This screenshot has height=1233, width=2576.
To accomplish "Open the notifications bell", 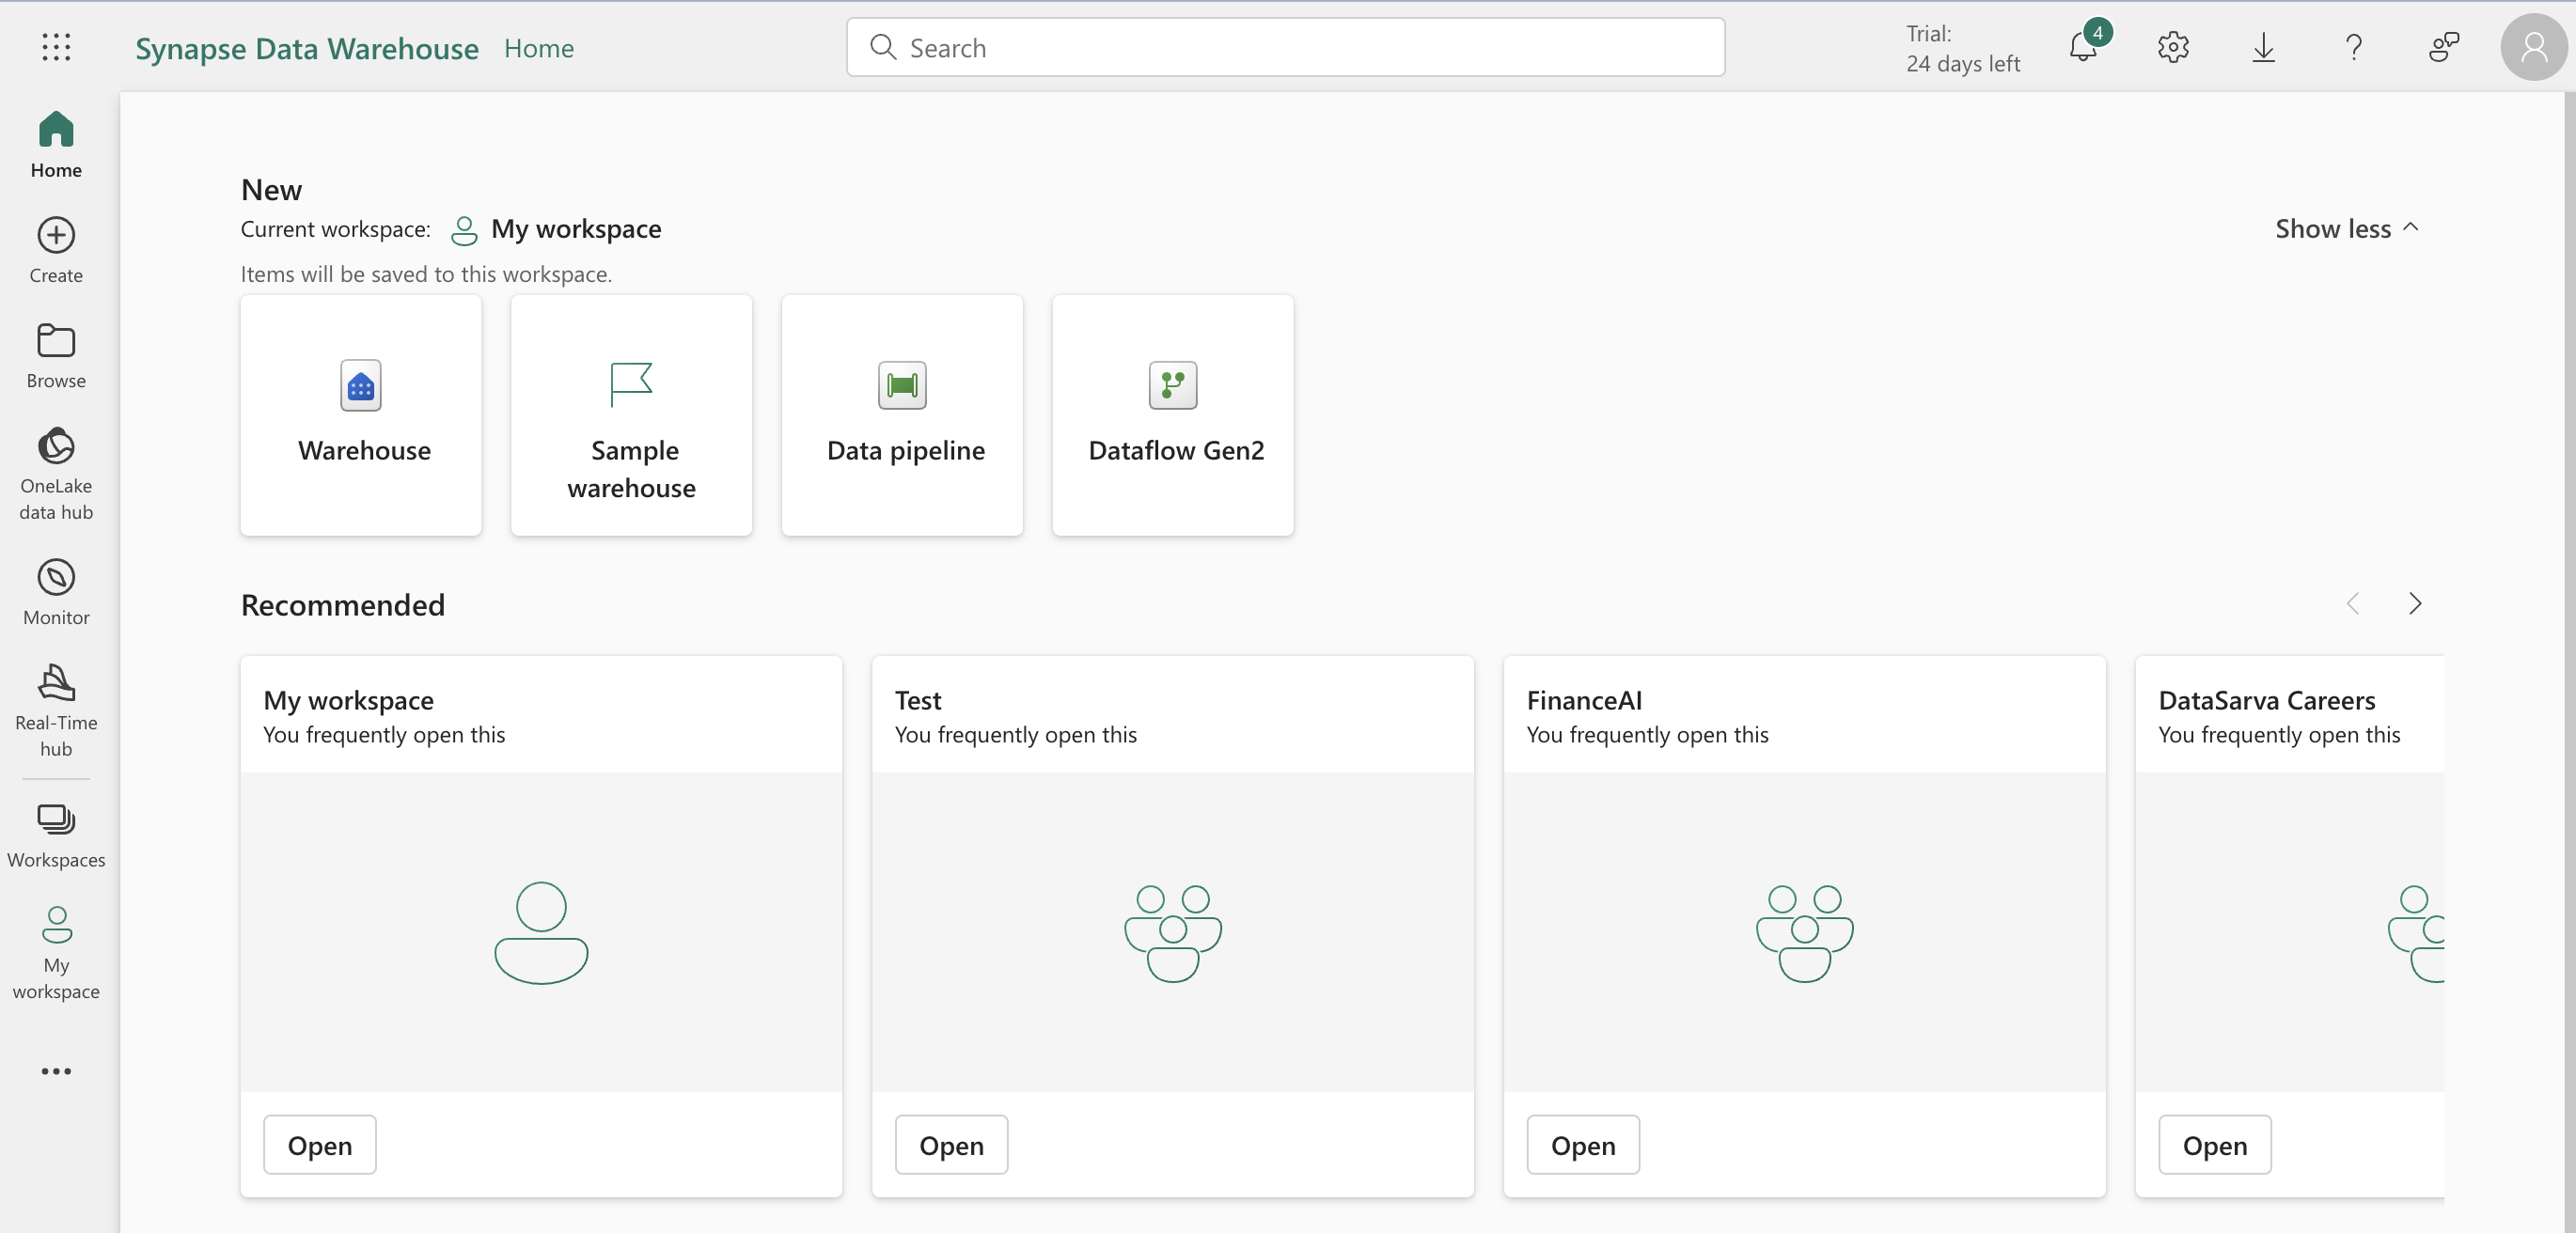I will [2084, 47].
